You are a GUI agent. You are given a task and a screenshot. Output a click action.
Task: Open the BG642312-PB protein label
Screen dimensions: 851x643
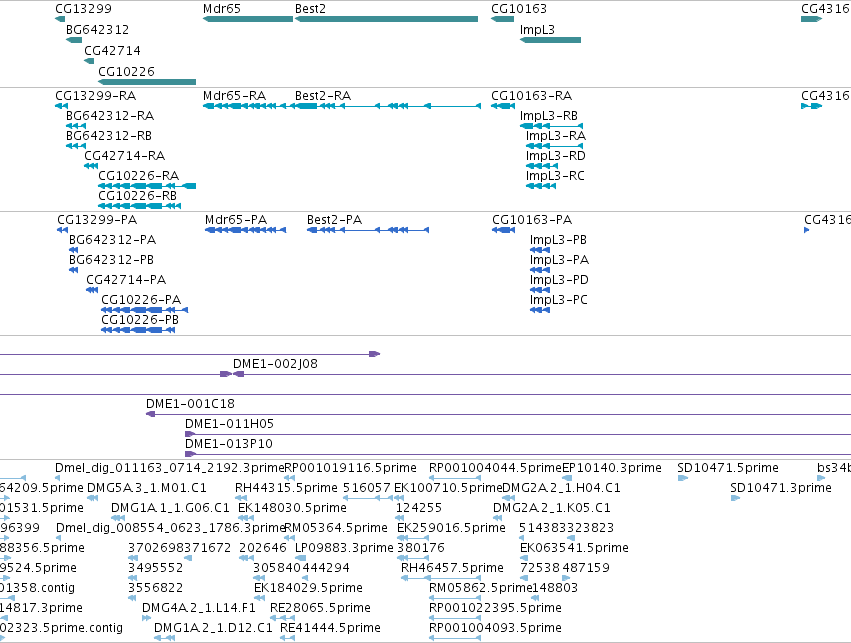pos(111,260)
